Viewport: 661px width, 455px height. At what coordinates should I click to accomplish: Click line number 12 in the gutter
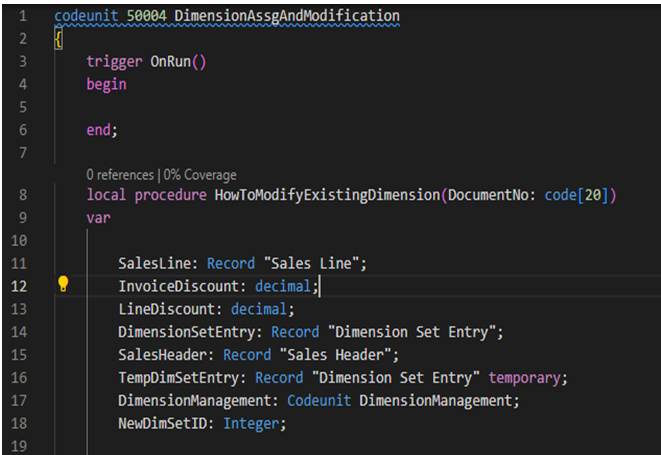pyautogui.click(x=19, y=286)
